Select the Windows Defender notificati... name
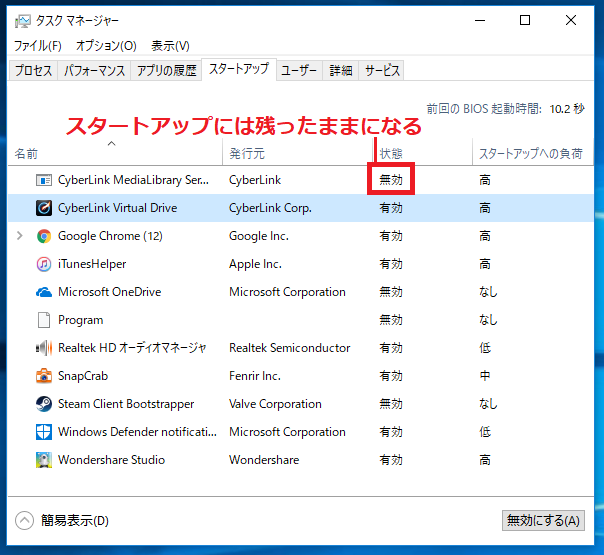 [x=137, y=432]
